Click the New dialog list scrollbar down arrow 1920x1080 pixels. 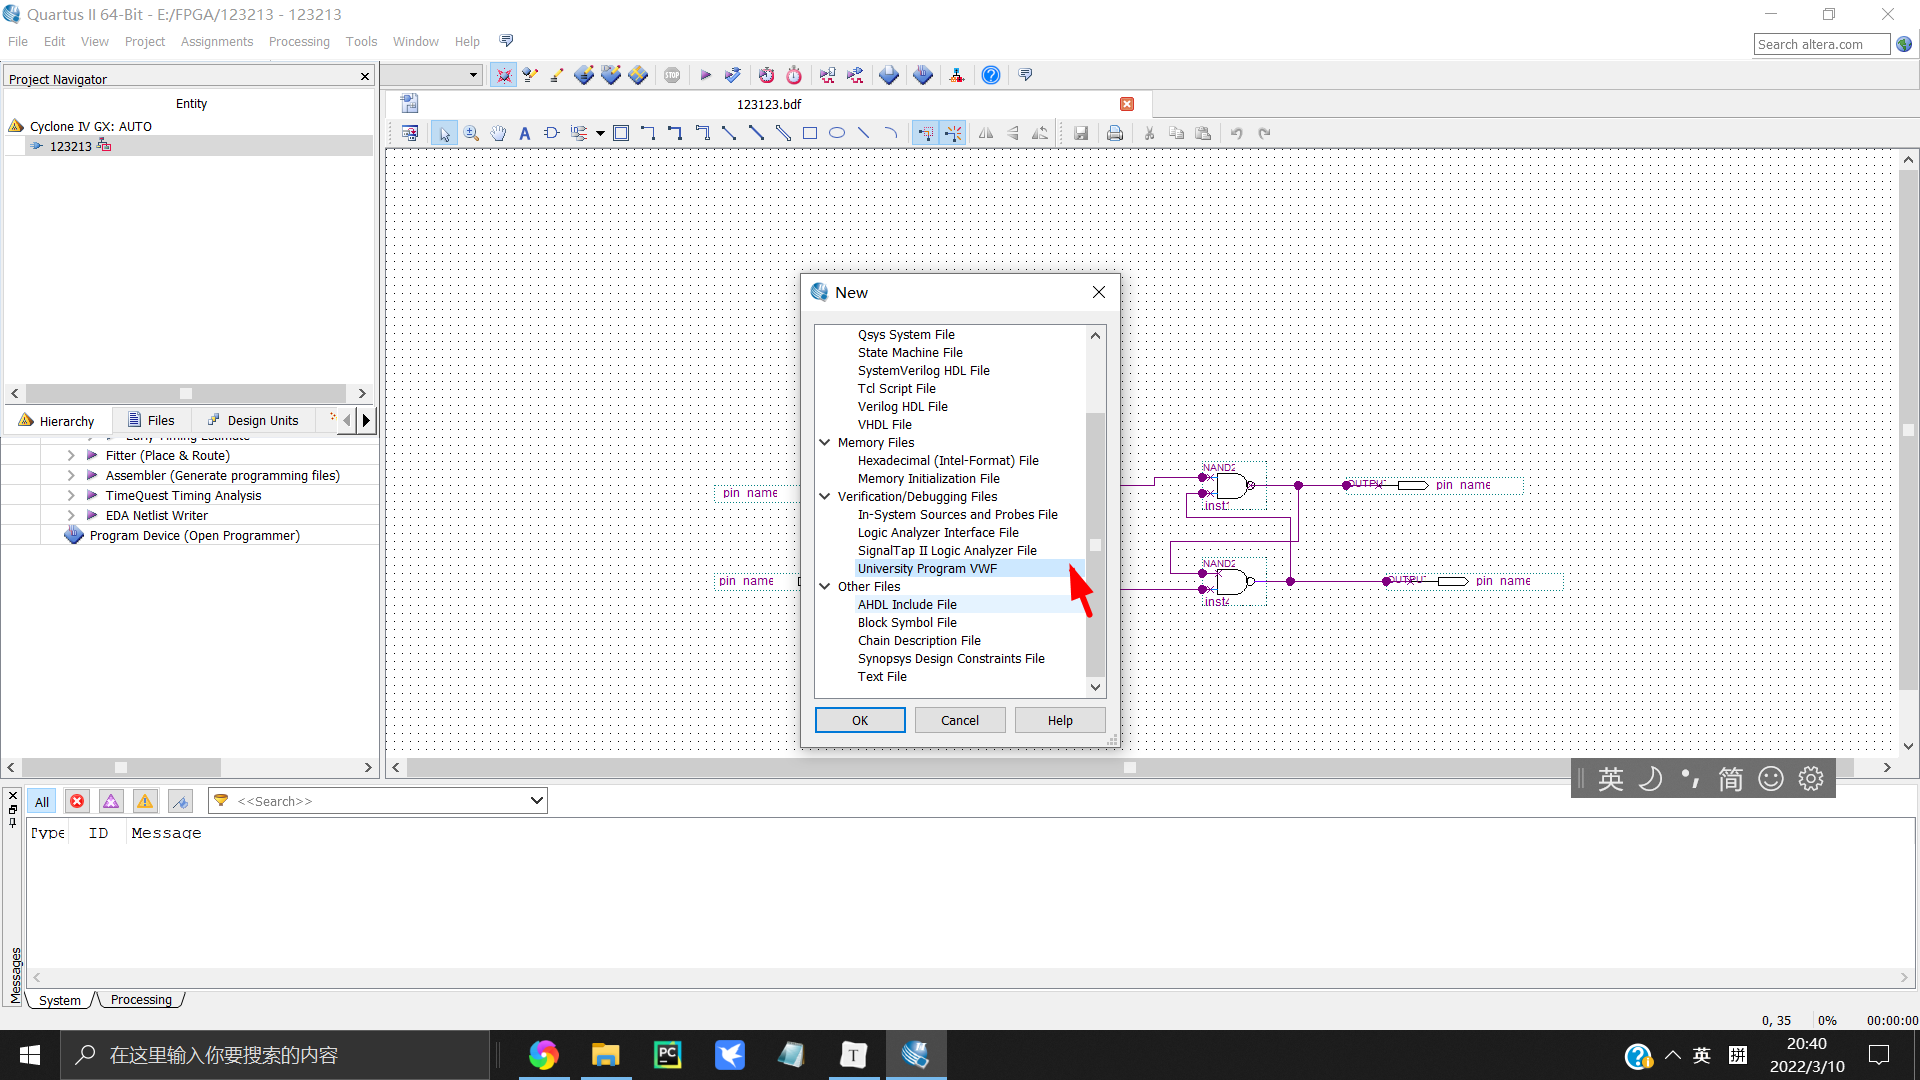(x=1095, y=687)
